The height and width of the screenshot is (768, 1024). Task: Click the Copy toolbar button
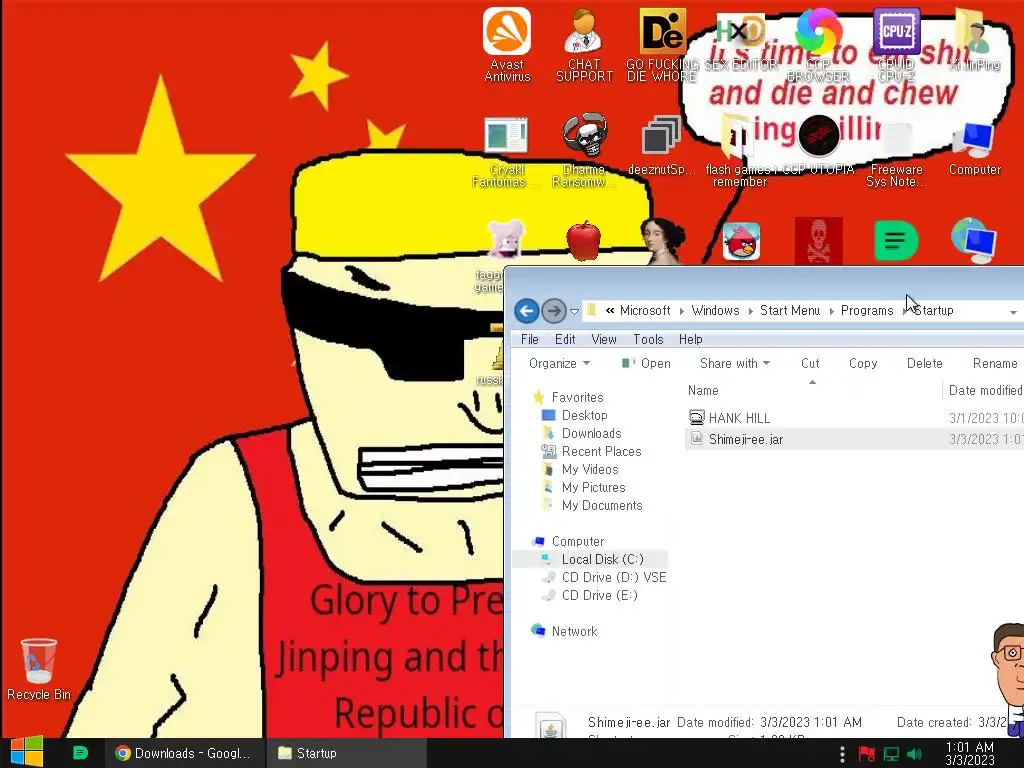coord(863,363)
